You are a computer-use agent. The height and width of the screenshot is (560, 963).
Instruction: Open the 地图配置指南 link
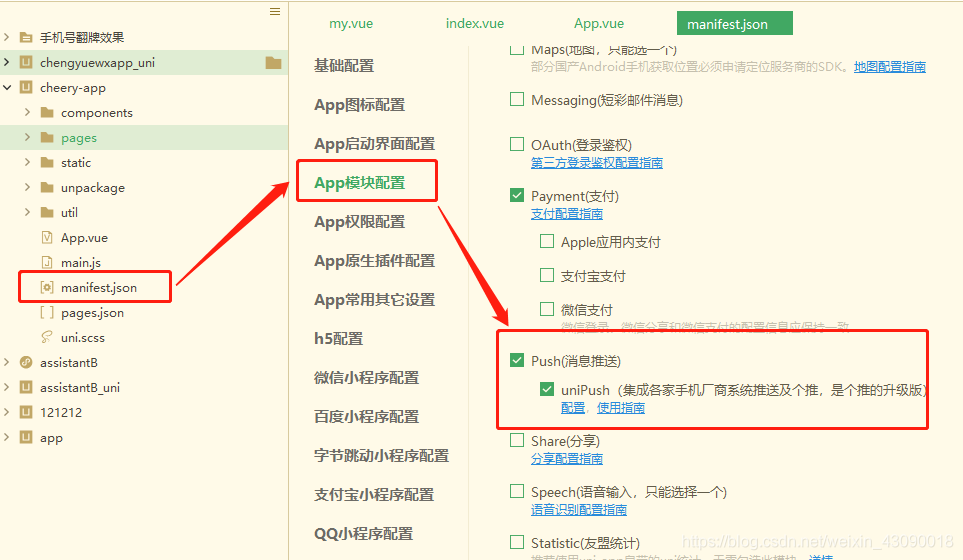click(889, 66)
